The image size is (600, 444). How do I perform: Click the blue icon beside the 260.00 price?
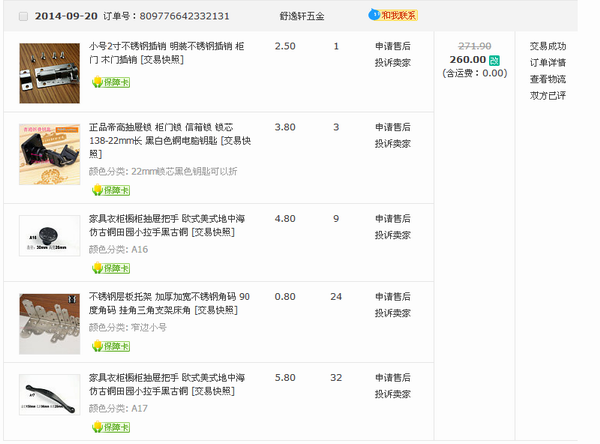click(494, 59)
